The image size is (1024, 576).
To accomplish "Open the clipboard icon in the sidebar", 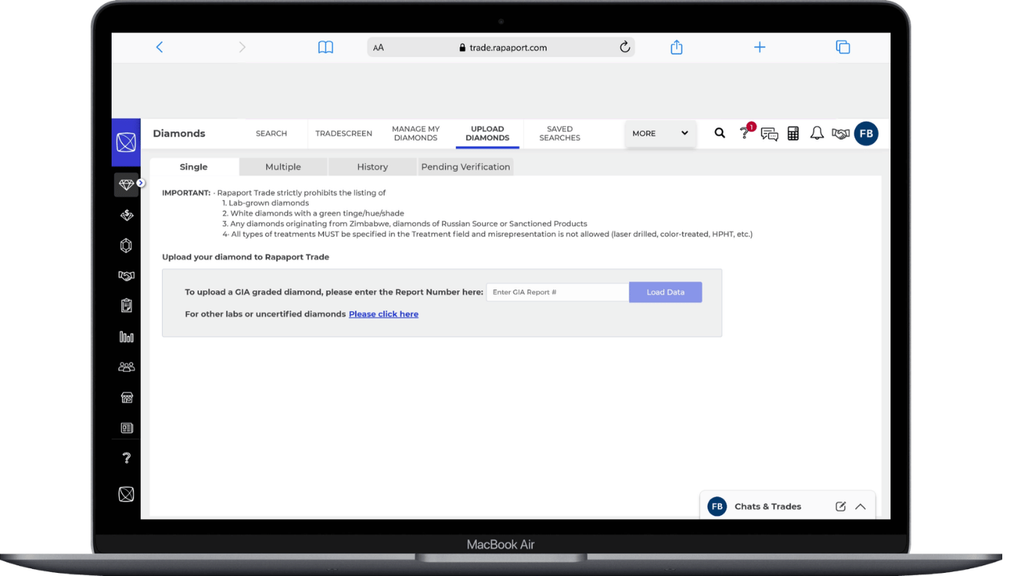I will pos(126,306).
